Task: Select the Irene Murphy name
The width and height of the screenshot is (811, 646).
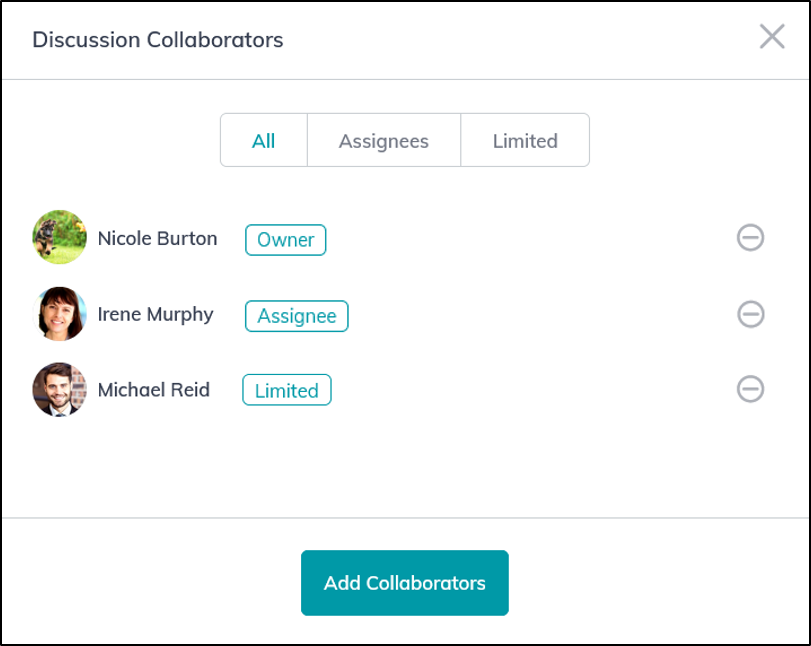Action: point(155,314)
